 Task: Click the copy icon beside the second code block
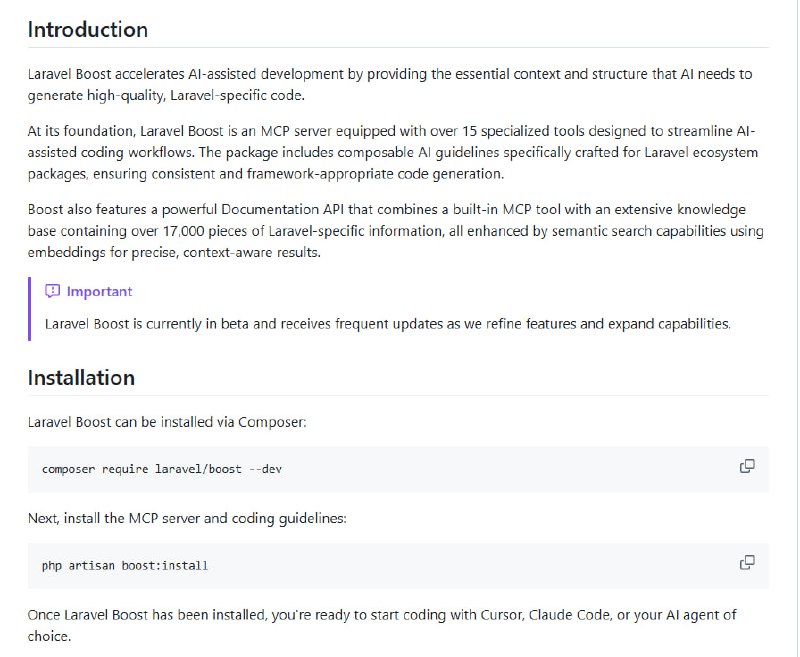point(746,563)
